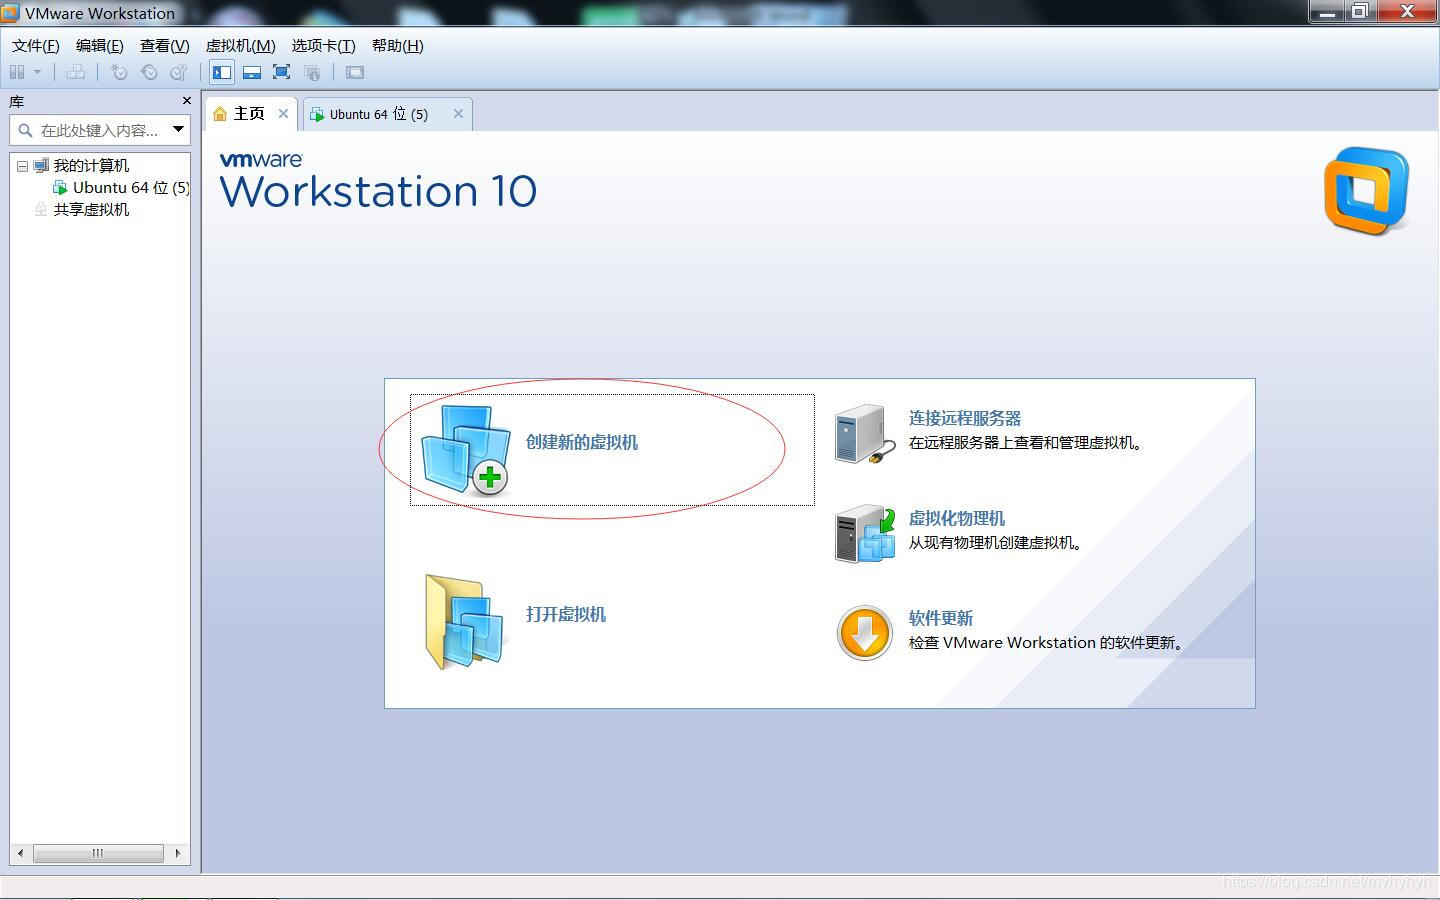The width and height of the screenshot is (1440, 900).
Task: Enter full screen mode via toolbar icon
Action: click(x=281, y=71)
